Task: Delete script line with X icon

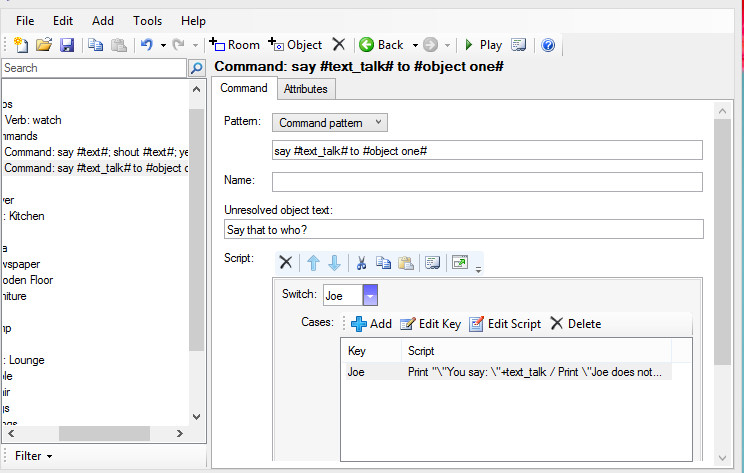Action: [285, 263]
